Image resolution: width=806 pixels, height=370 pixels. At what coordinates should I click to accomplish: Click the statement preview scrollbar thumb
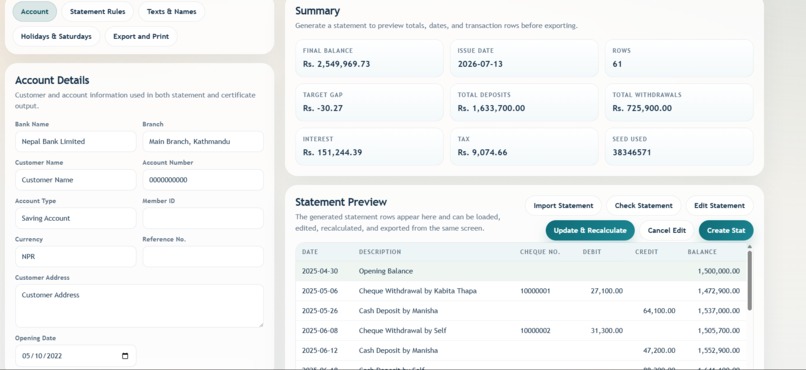click(749, 280)
